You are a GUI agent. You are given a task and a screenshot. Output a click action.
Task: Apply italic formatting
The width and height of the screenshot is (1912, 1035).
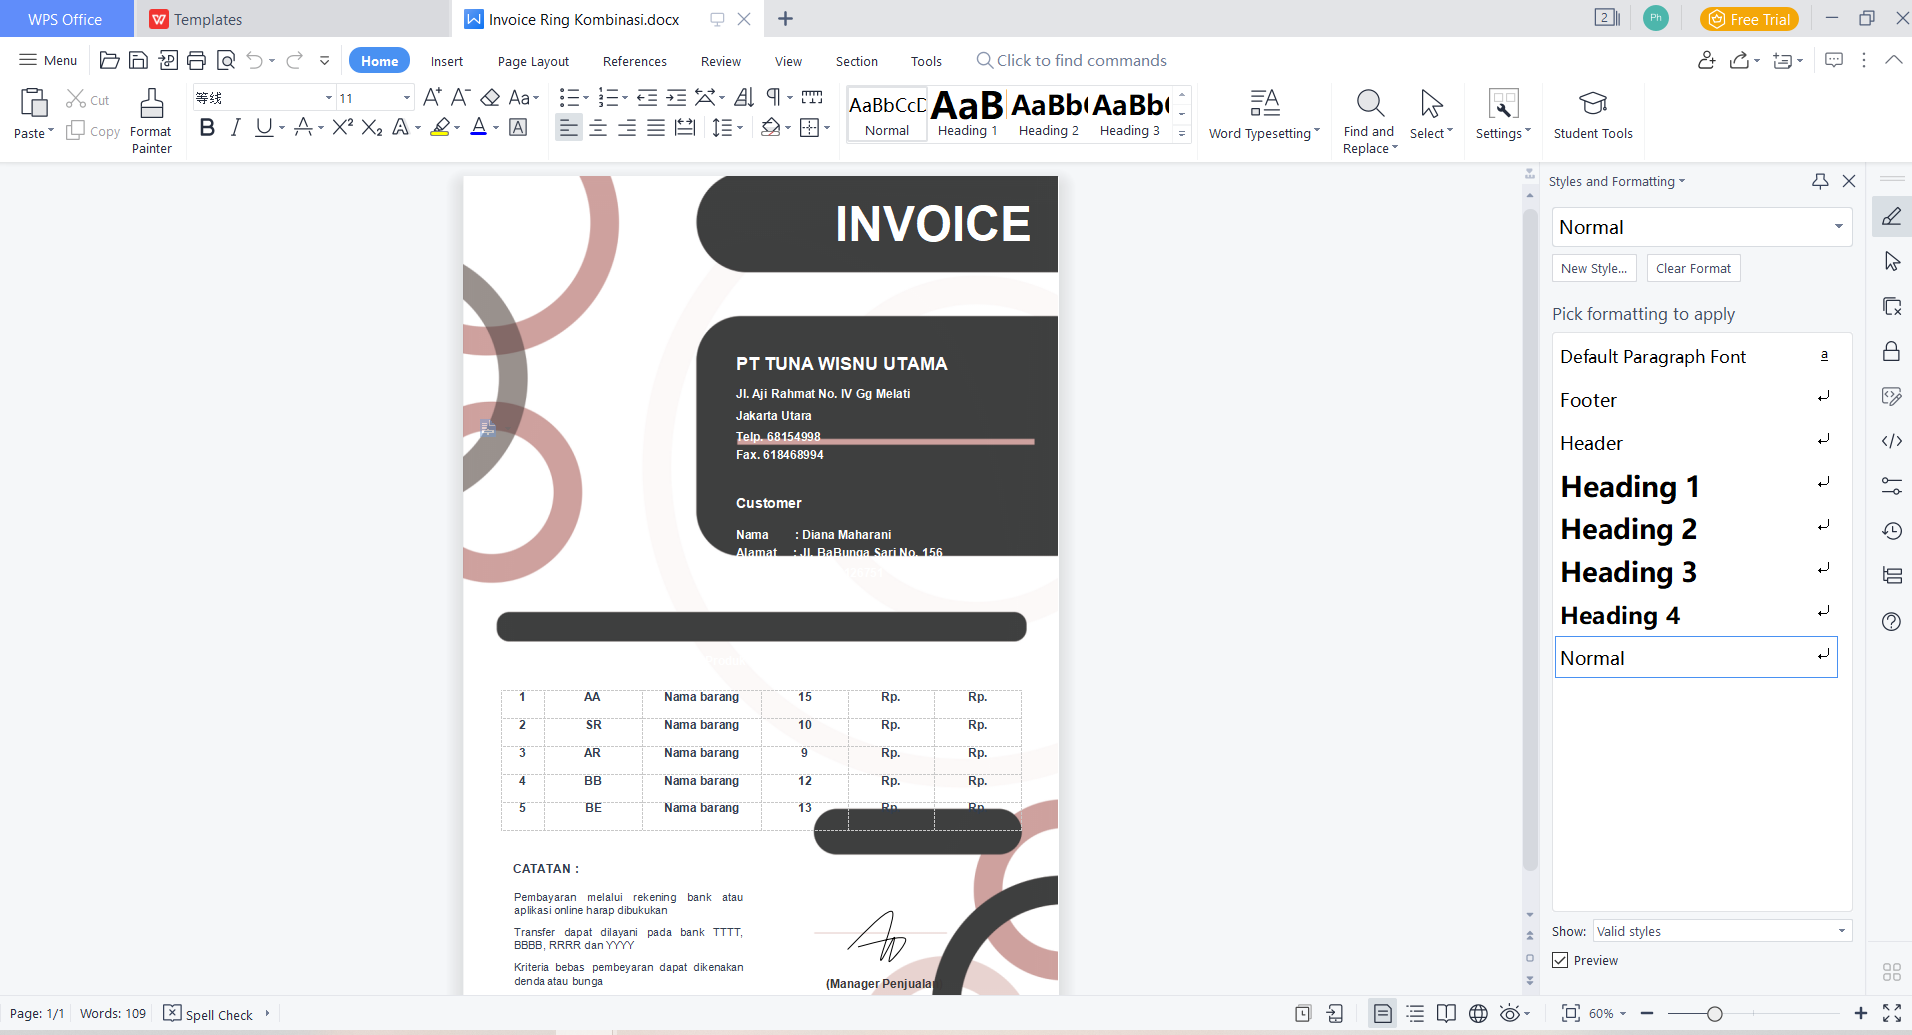click(x=235, y=127)
